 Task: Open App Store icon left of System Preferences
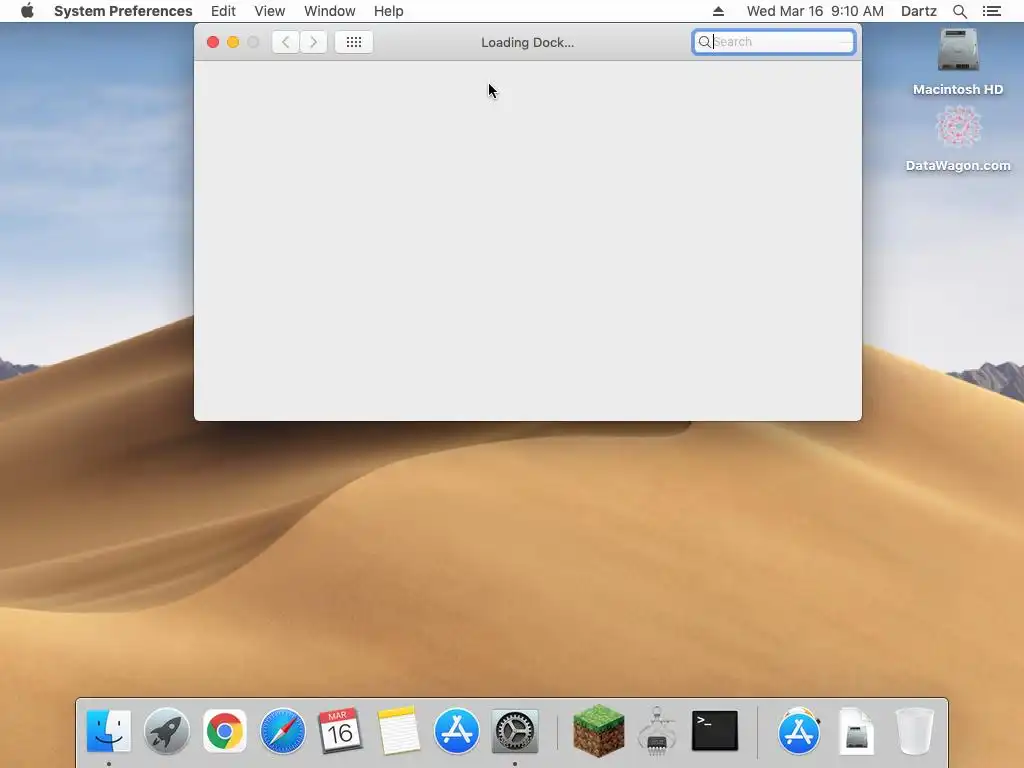point(456,731)
